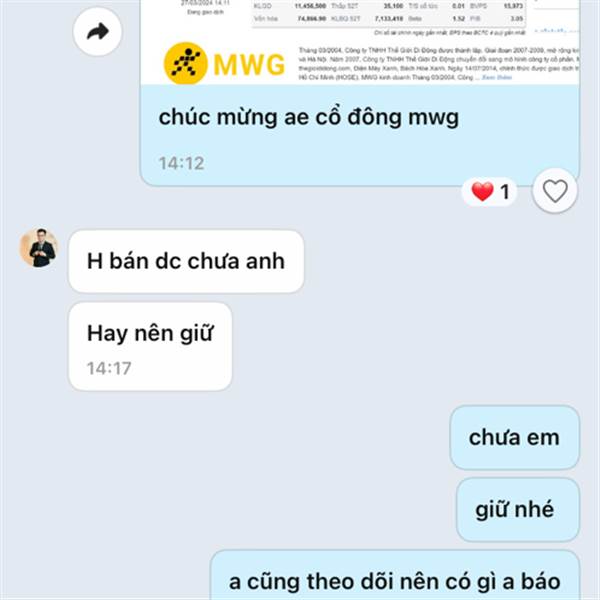Tap the "Đang giao dịch" status text
Screen dimensions: 600x600
pos(205,12)
